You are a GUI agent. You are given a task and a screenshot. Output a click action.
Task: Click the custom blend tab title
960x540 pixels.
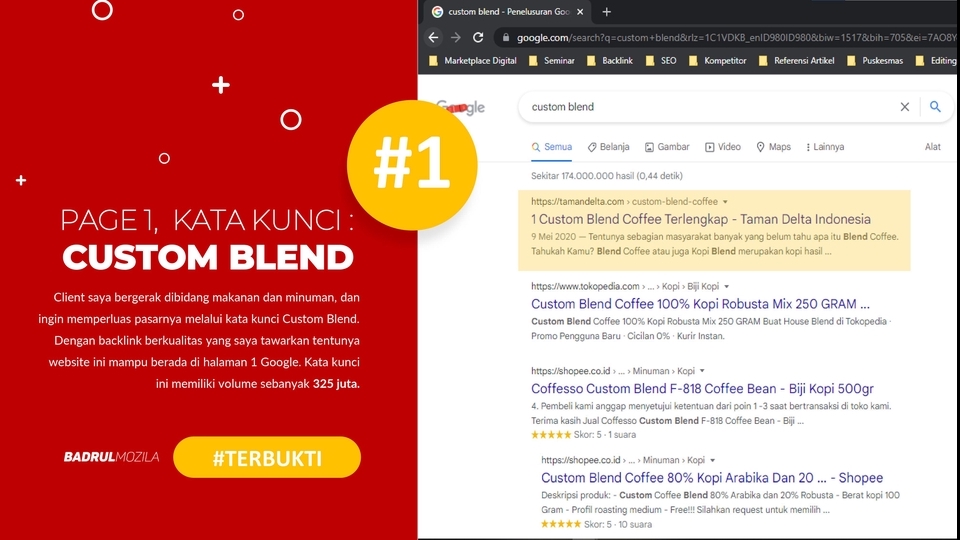click(509, 12)
